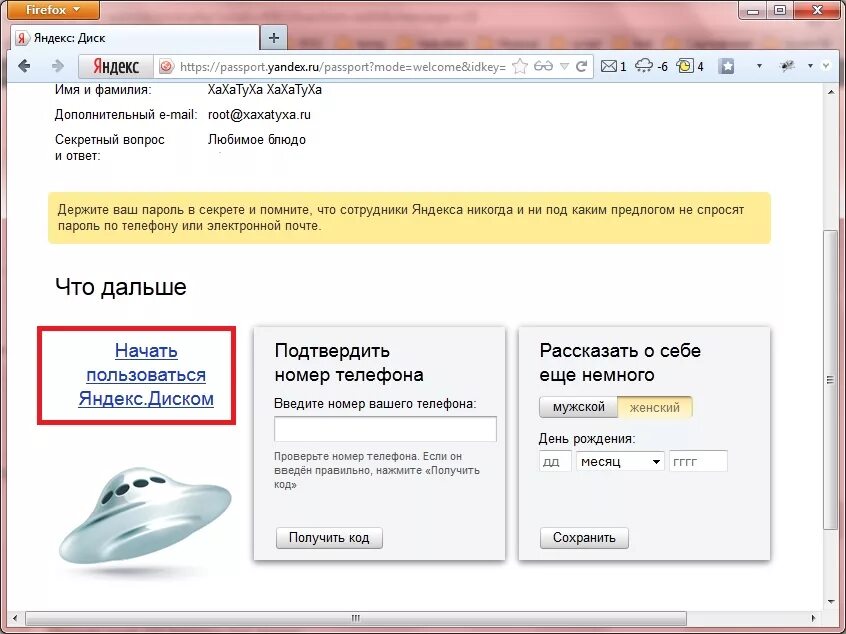Open the weather cloud icon showing -6

click(x=644, y=66)
